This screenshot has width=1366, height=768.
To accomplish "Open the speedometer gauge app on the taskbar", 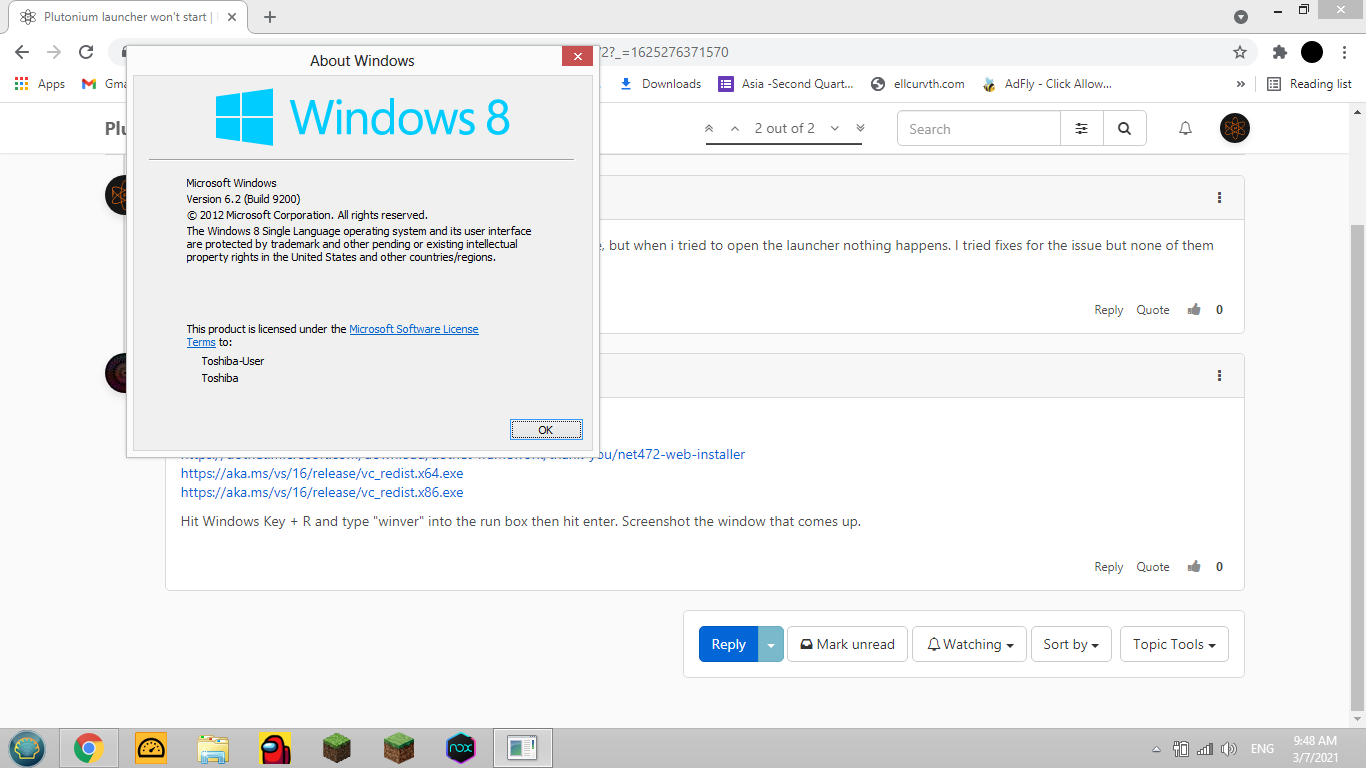I will [x=151, y=748].
